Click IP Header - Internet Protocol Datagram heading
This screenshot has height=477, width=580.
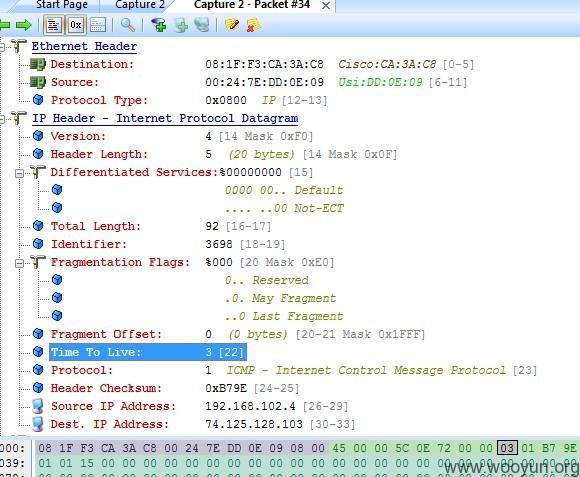pos(165,119)
